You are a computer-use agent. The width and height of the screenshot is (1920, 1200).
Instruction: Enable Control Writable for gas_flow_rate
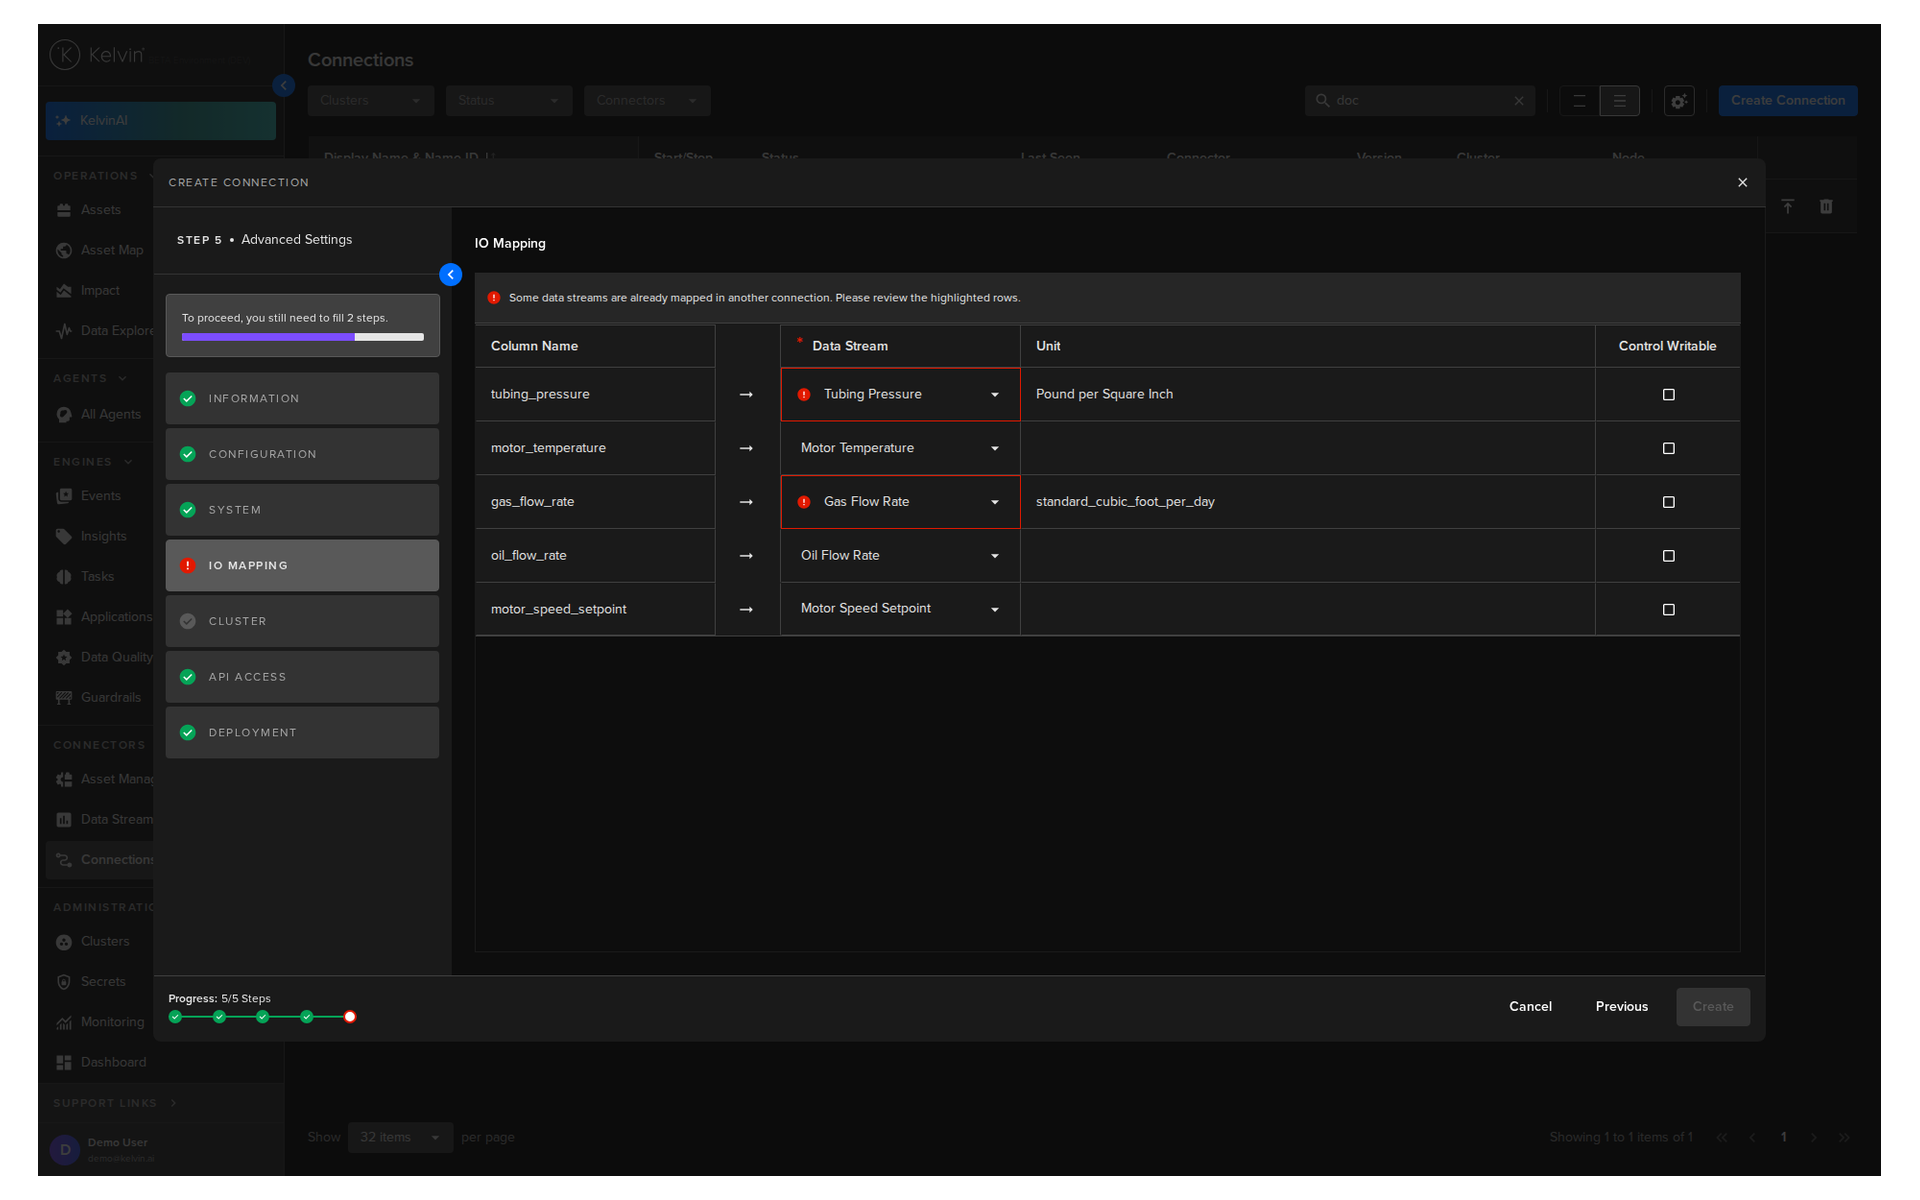coord(1668,502)
